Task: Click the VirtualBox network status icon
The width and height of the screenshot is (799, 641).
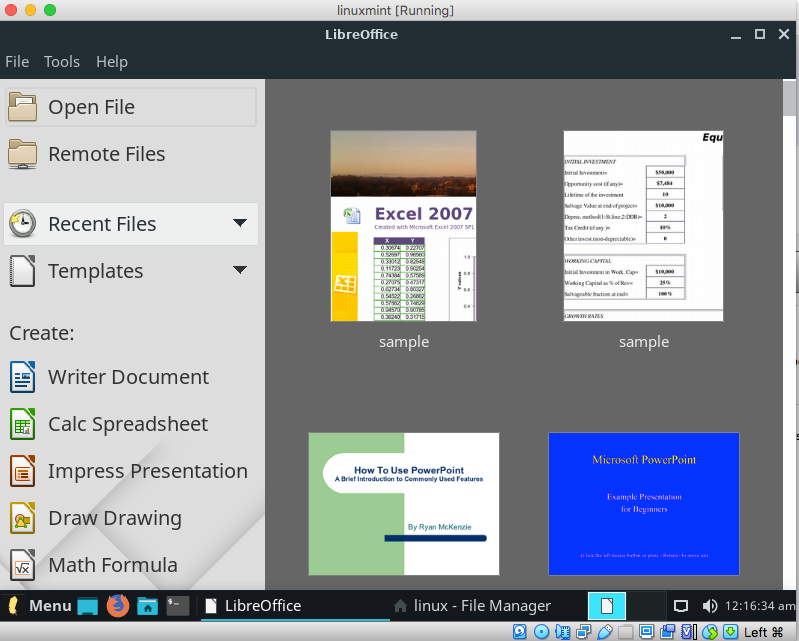Action: click(583, 632)
